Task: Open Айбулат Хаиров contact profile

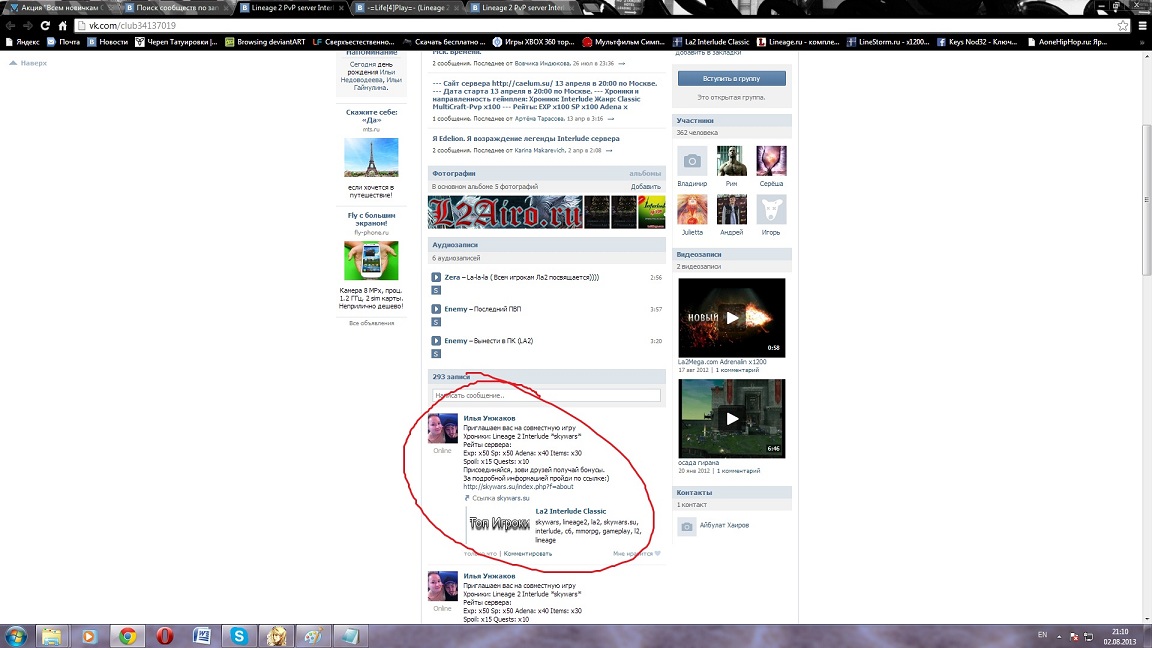Action: click(x=724, y=525)
